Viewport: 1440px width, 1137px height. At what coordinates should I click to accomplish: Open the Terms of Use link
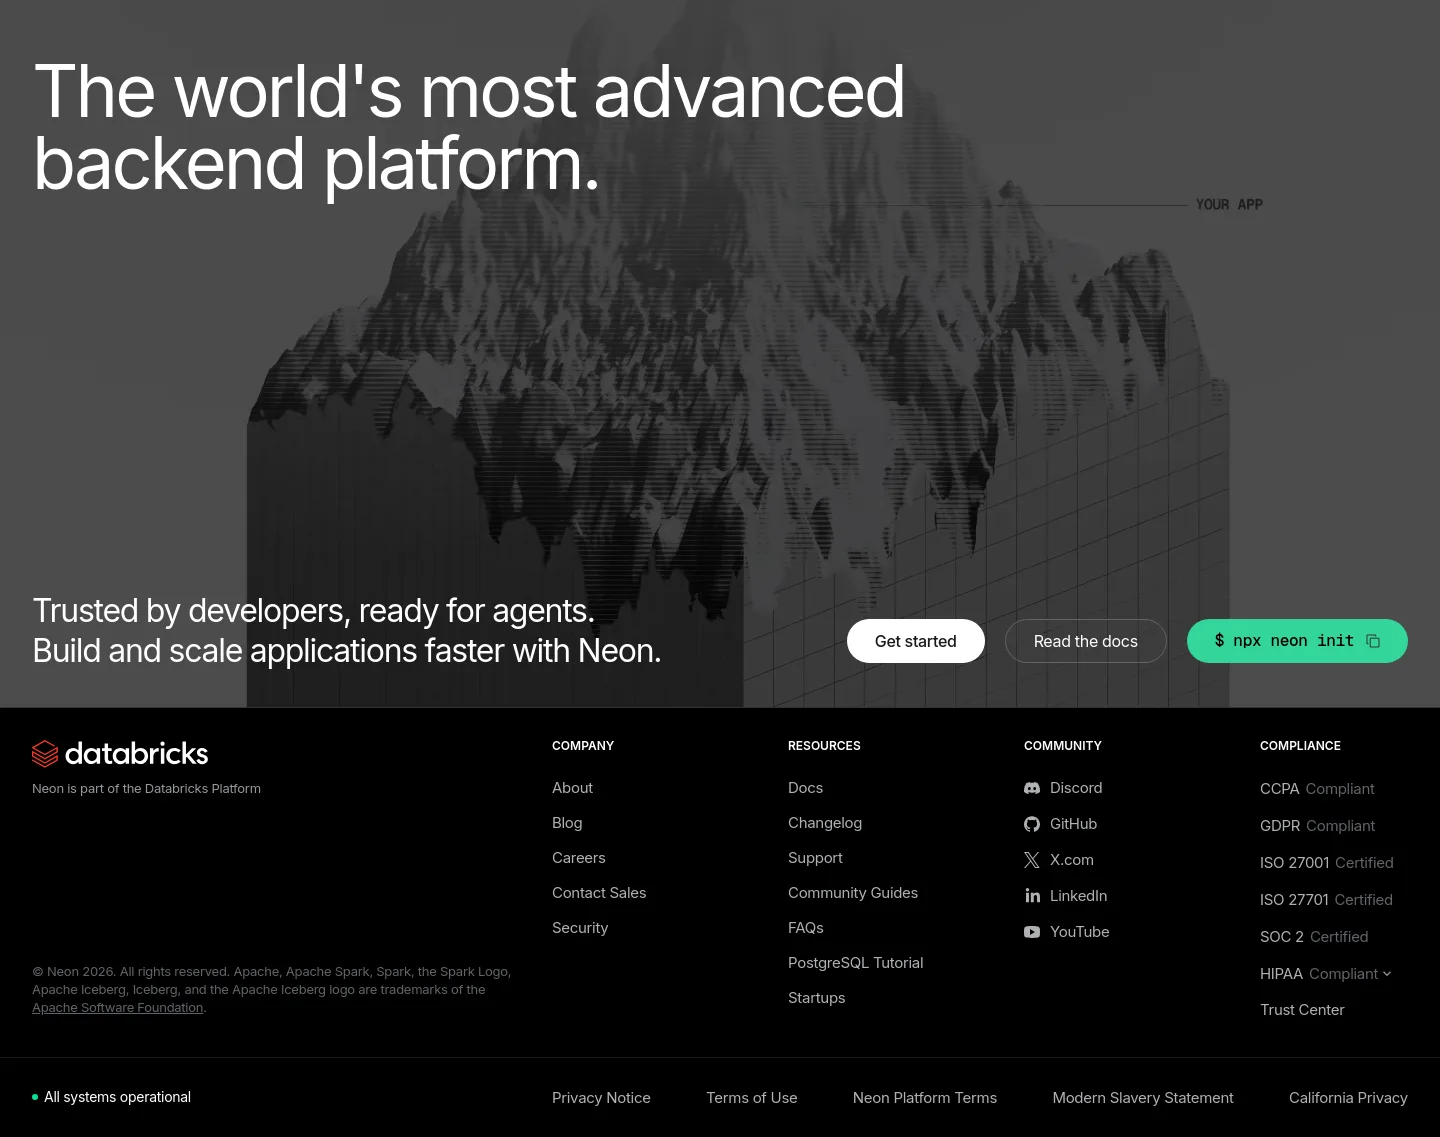click(x=752, y=1098)
